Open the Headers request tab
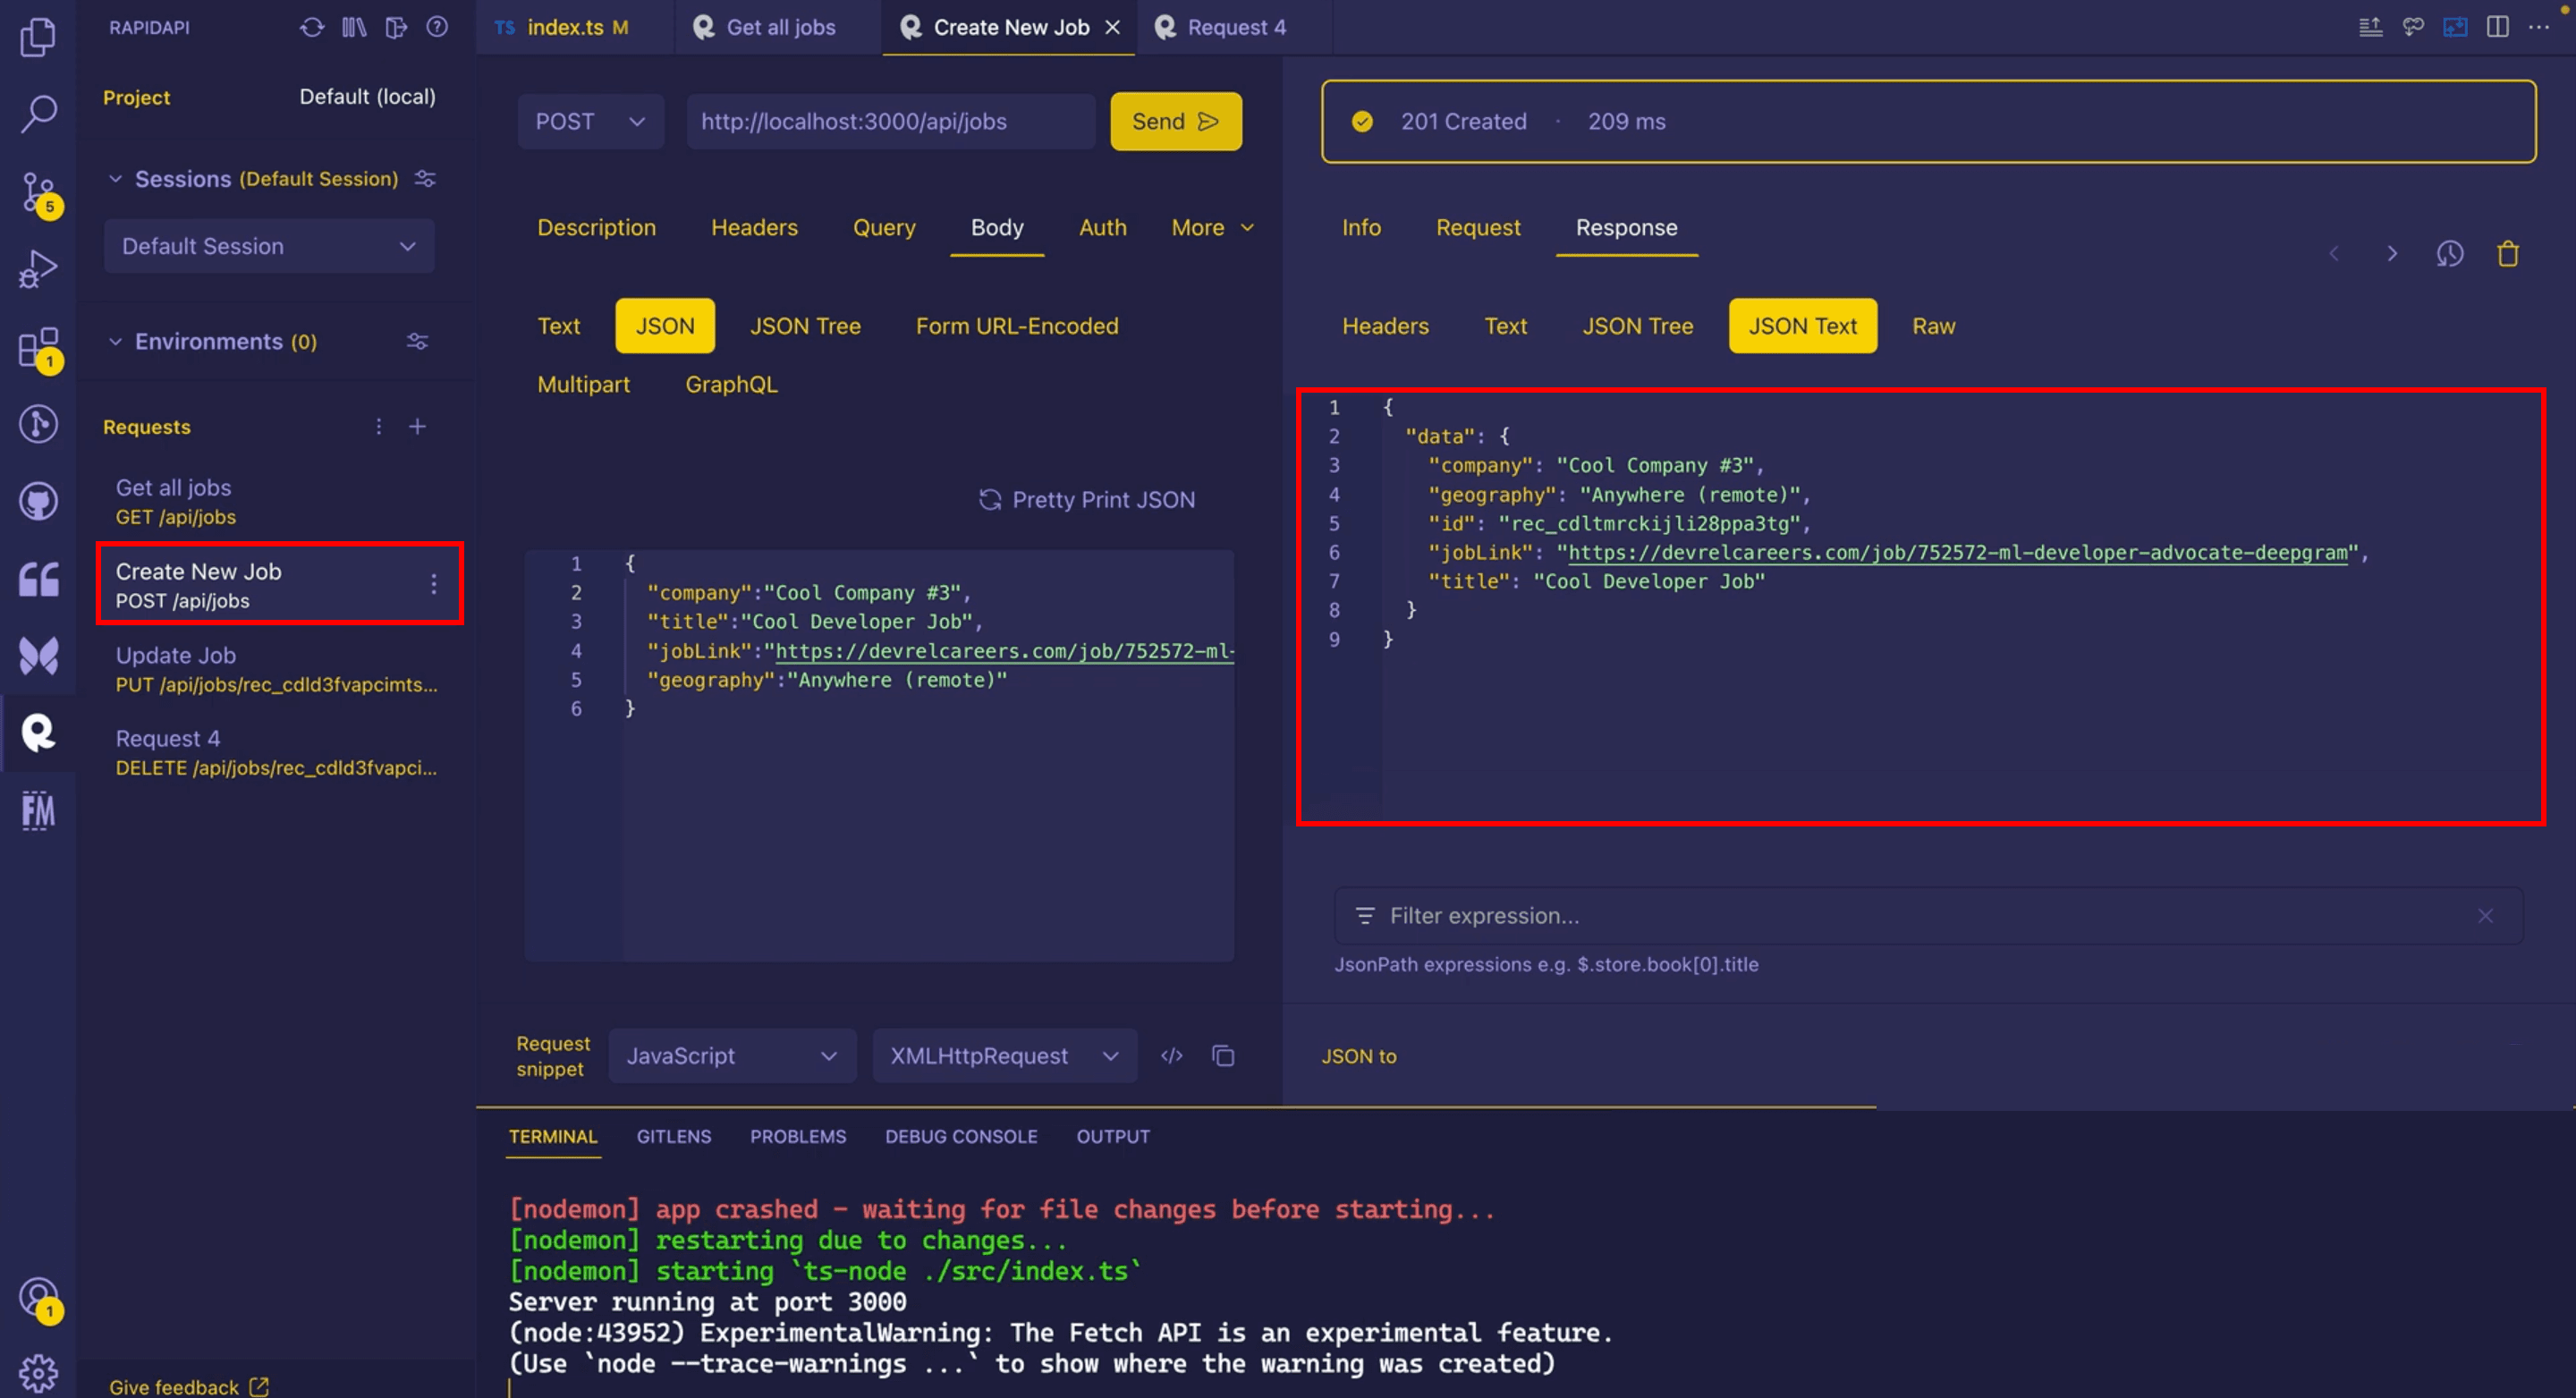The image size is (2576, 1398). (x=754, y=228)
